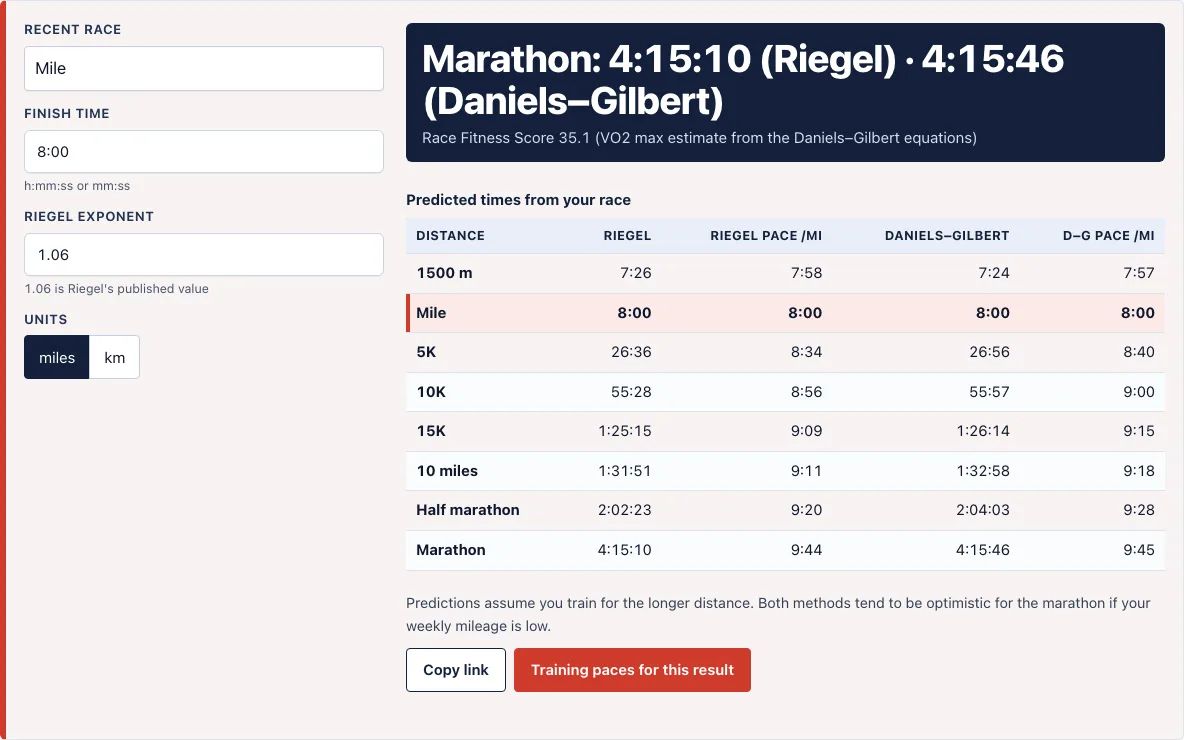Click Daniels–Gilbert 10K time 55:57

[989, 392]
